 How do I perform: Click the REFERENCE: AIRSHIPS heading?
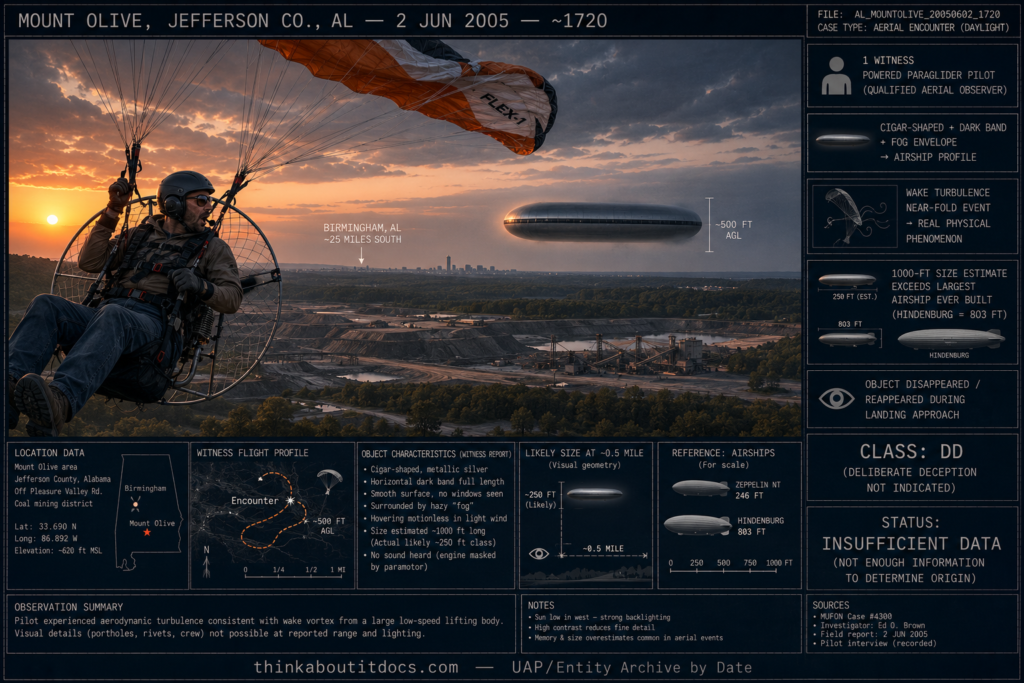723,453
